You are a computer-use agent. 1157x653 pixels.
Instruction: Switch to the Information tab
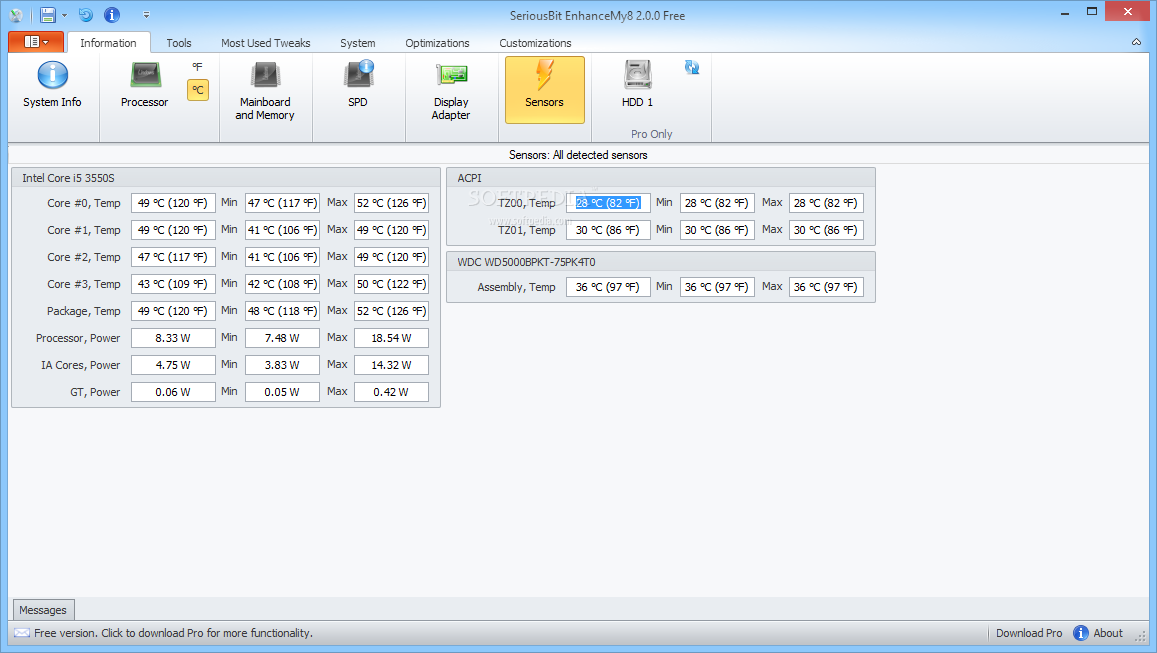coord(108,43)
